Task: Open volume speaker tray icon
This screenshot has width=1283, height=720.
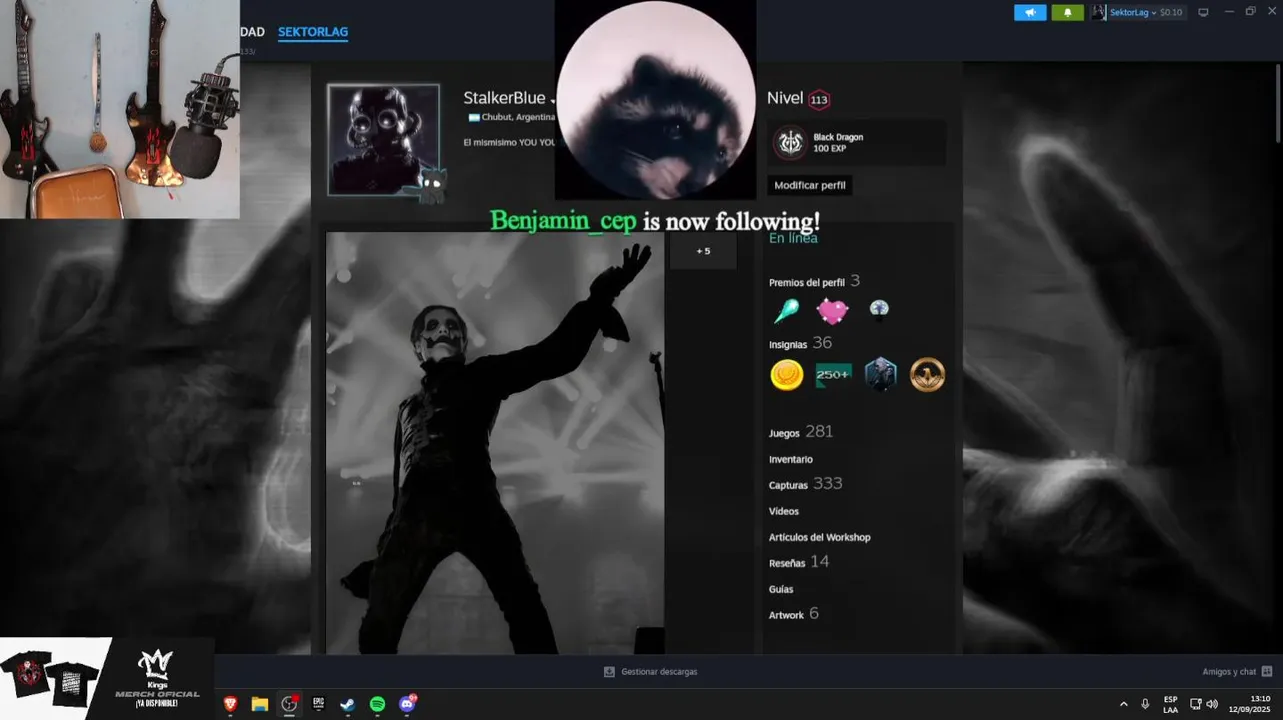Action: (1212, 704)
